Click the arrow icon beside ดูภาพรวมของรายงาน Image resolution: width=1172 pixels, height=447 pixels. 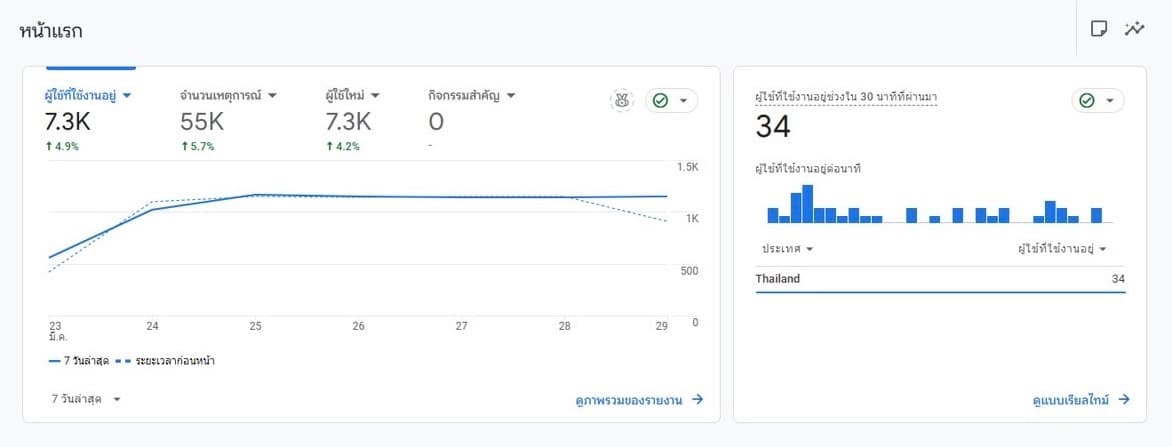point(698,400)
